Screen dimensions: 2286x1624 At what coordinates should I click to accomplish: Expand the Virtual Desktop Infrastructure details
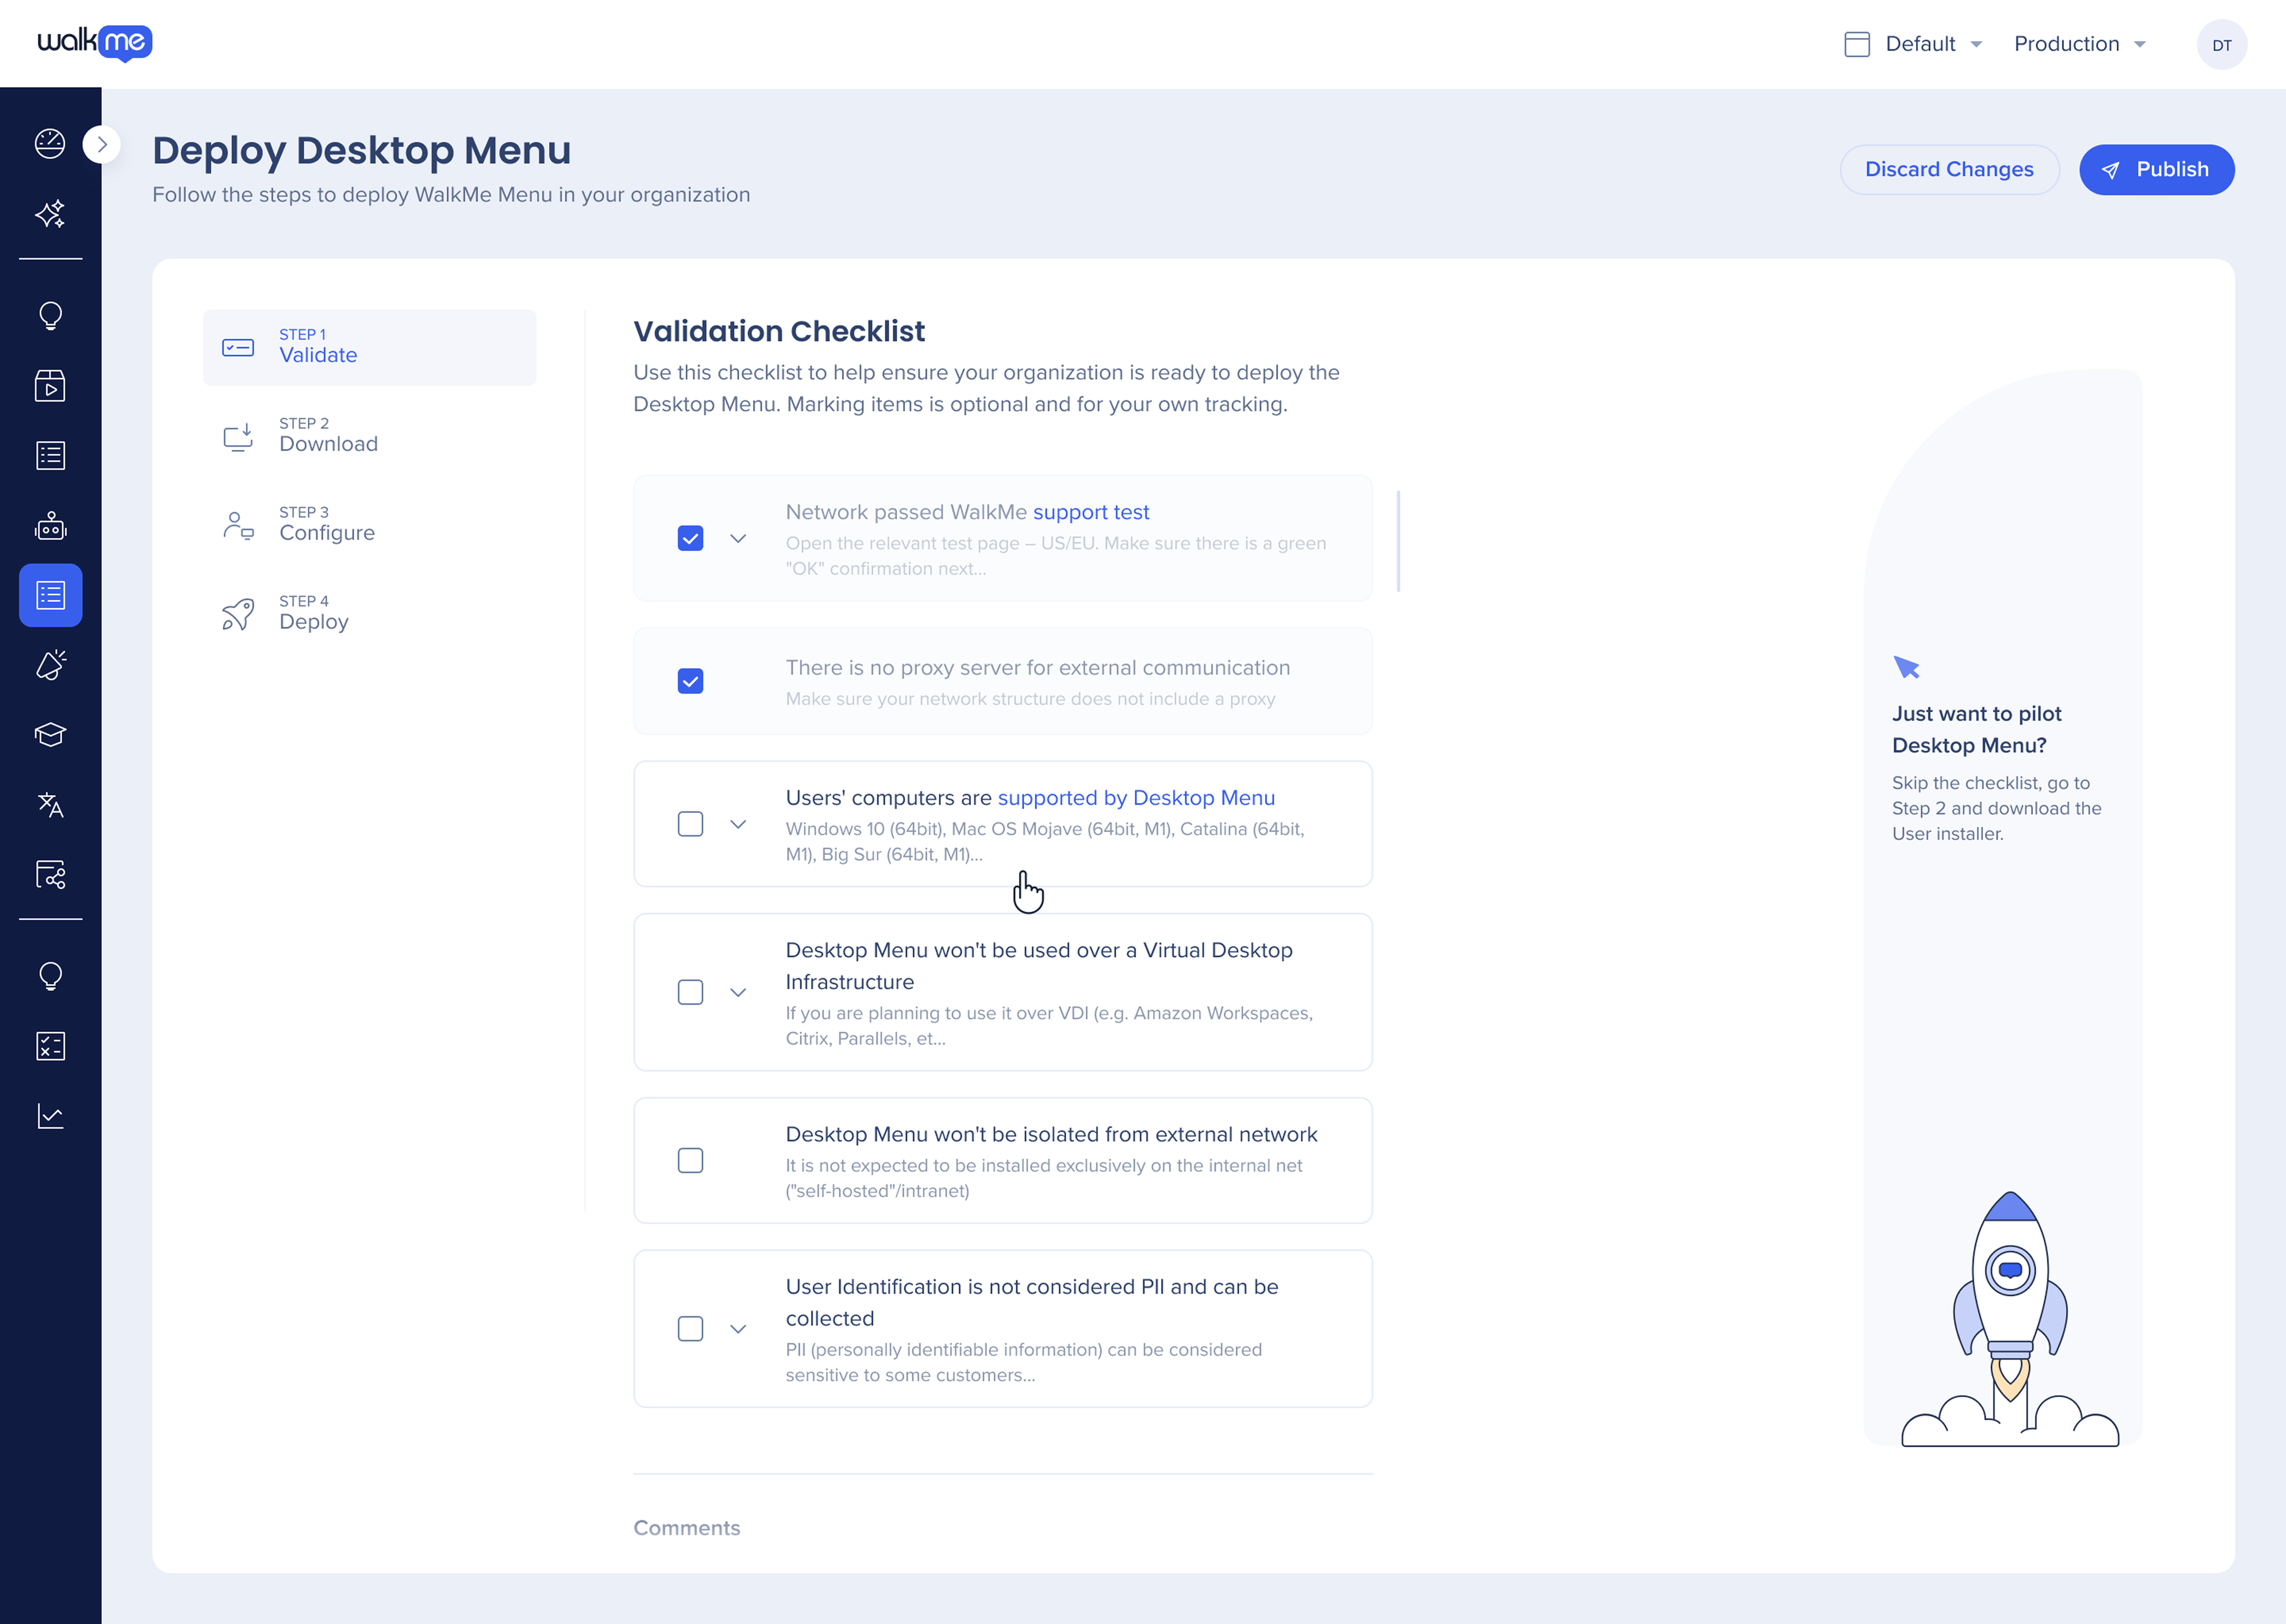738,992
